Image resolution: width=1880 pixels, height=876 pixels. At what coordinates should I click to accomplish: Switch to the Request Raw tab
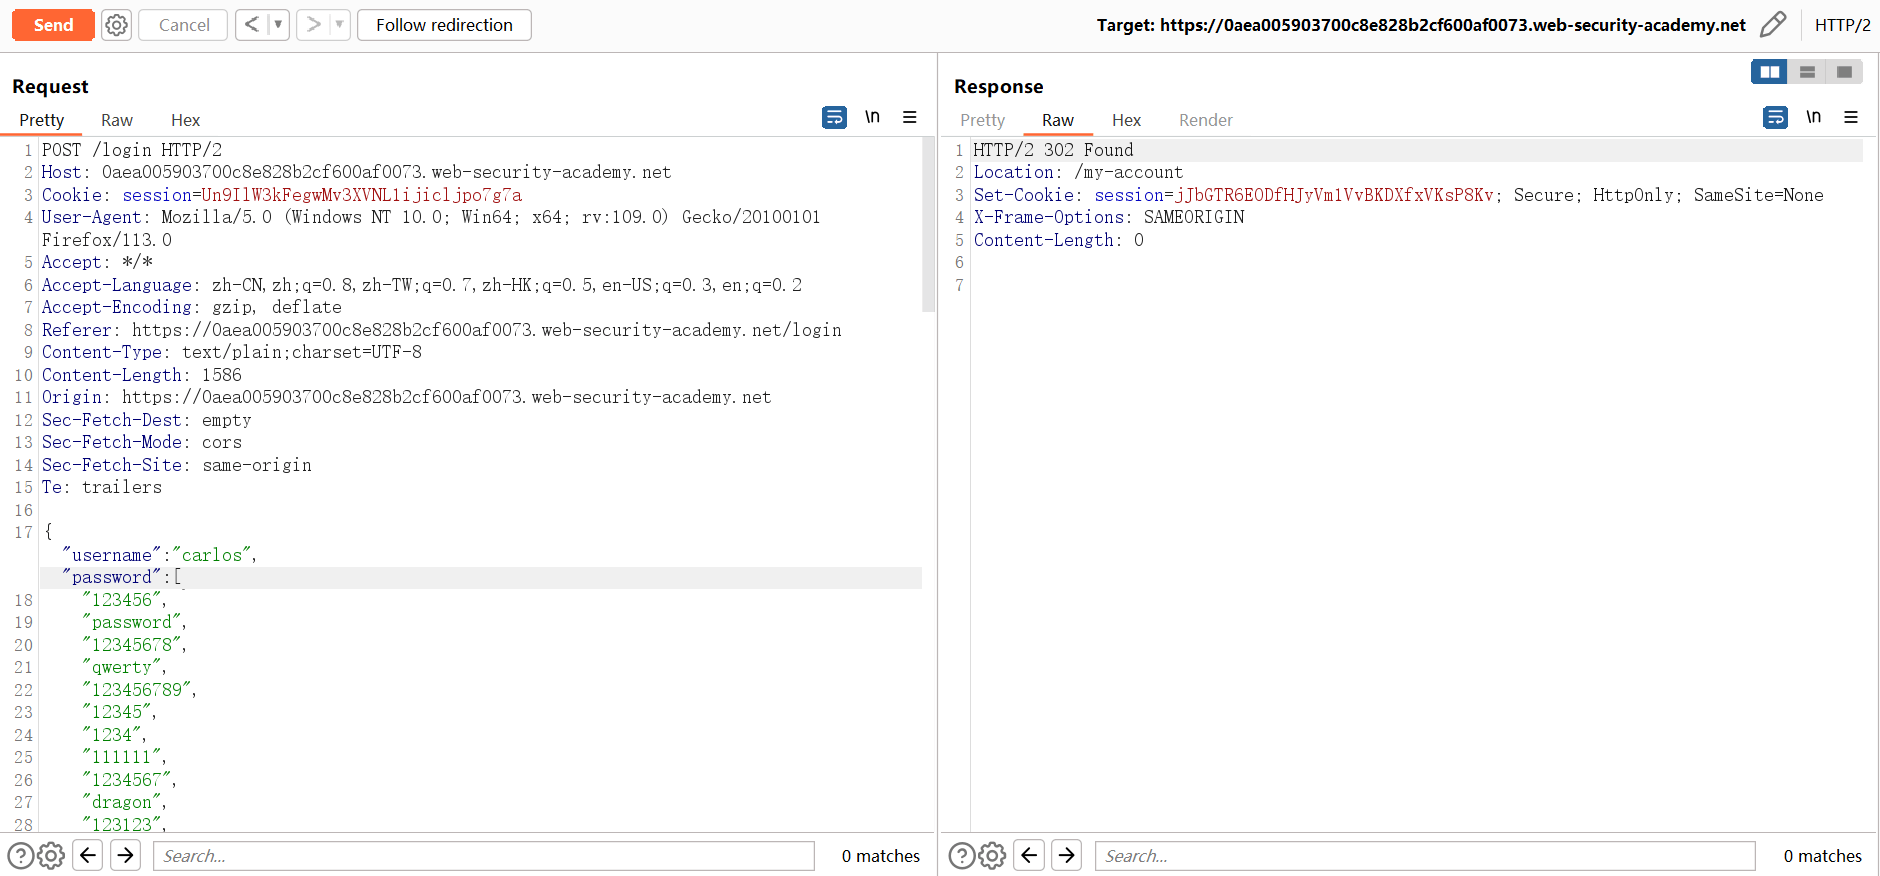pos(117,120)
